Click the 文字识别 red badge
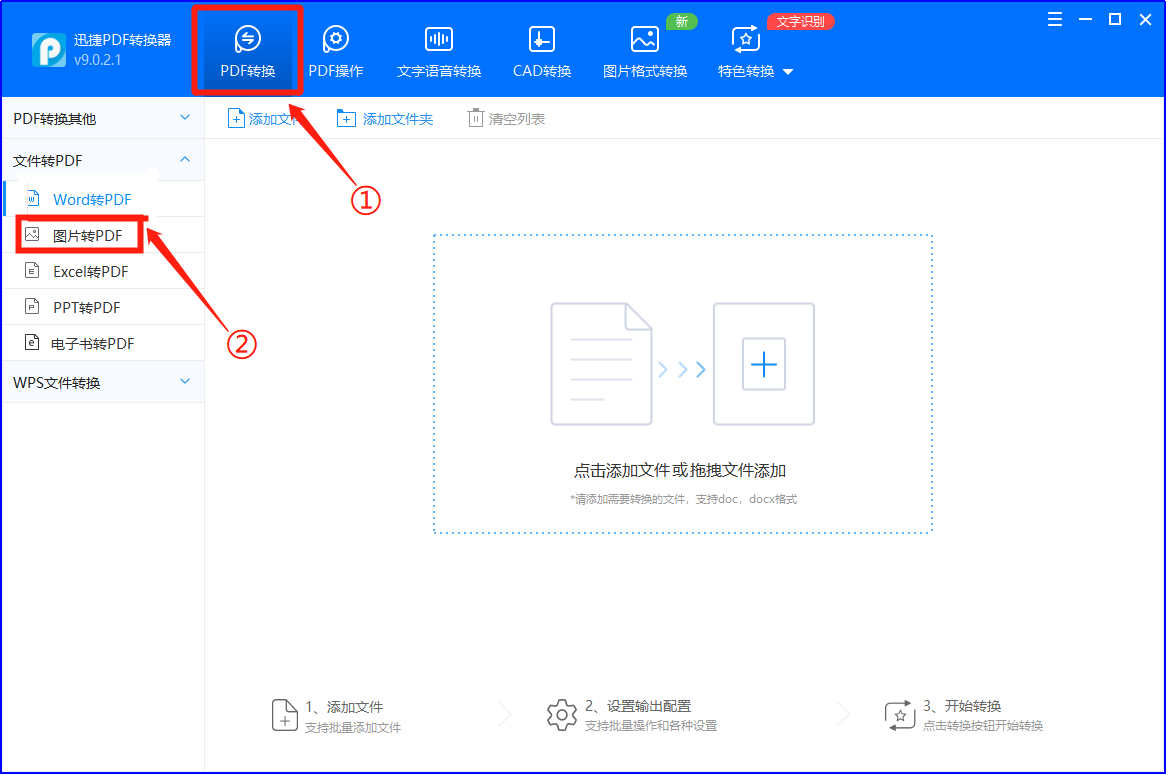The height and width of the screenshot is (775, 1168). pos(801,22)
